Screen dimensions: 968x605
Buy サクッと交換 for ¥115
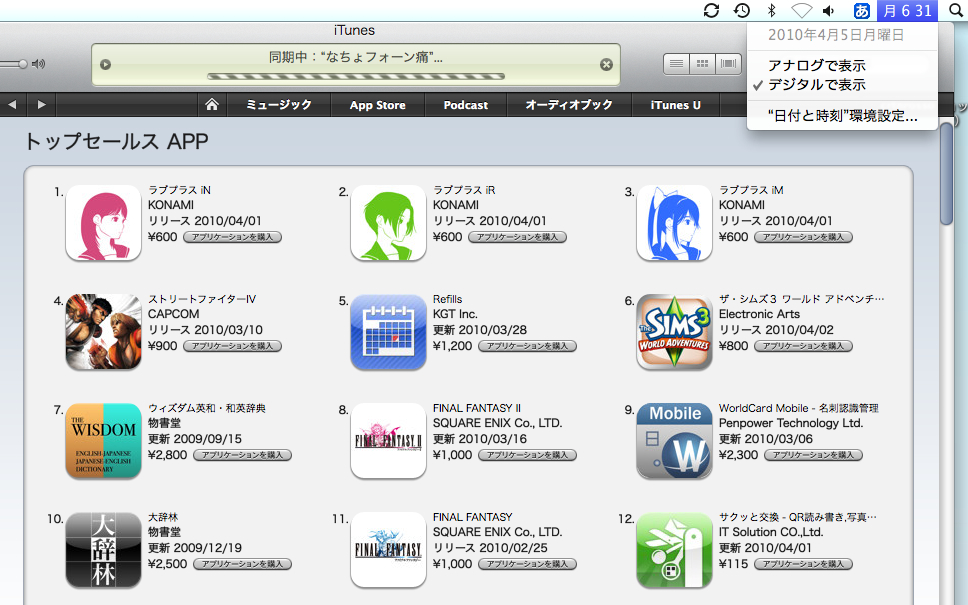pos(803,564)
